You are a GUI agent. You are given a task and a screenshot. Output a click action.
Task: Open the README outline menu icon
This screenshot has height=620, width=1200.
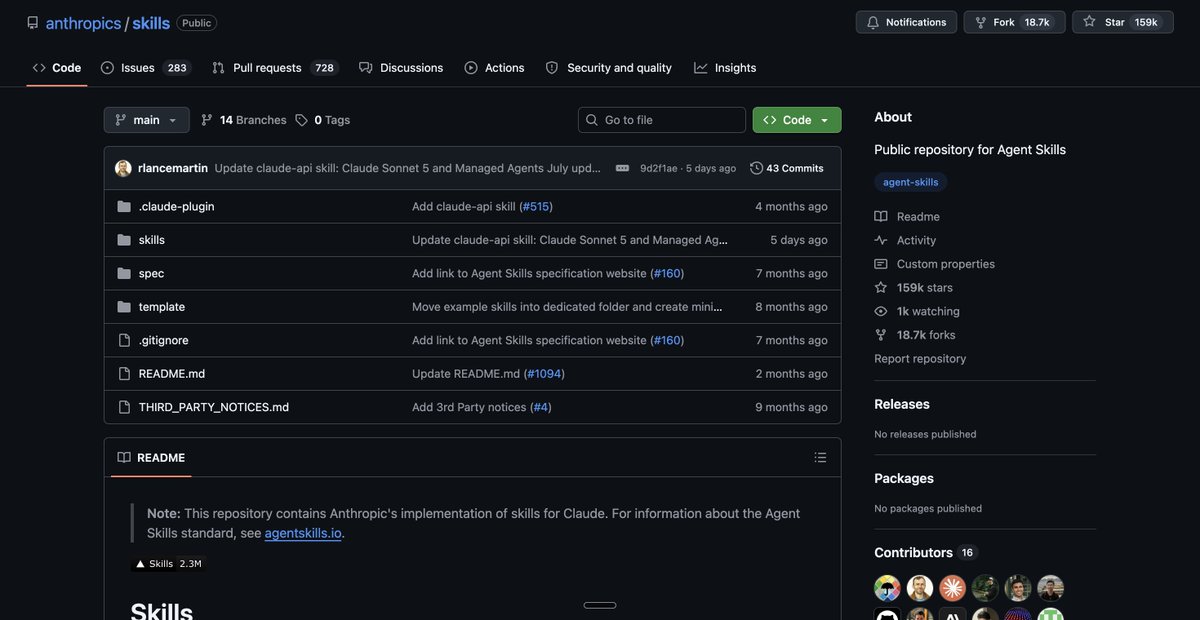(820, 458)
